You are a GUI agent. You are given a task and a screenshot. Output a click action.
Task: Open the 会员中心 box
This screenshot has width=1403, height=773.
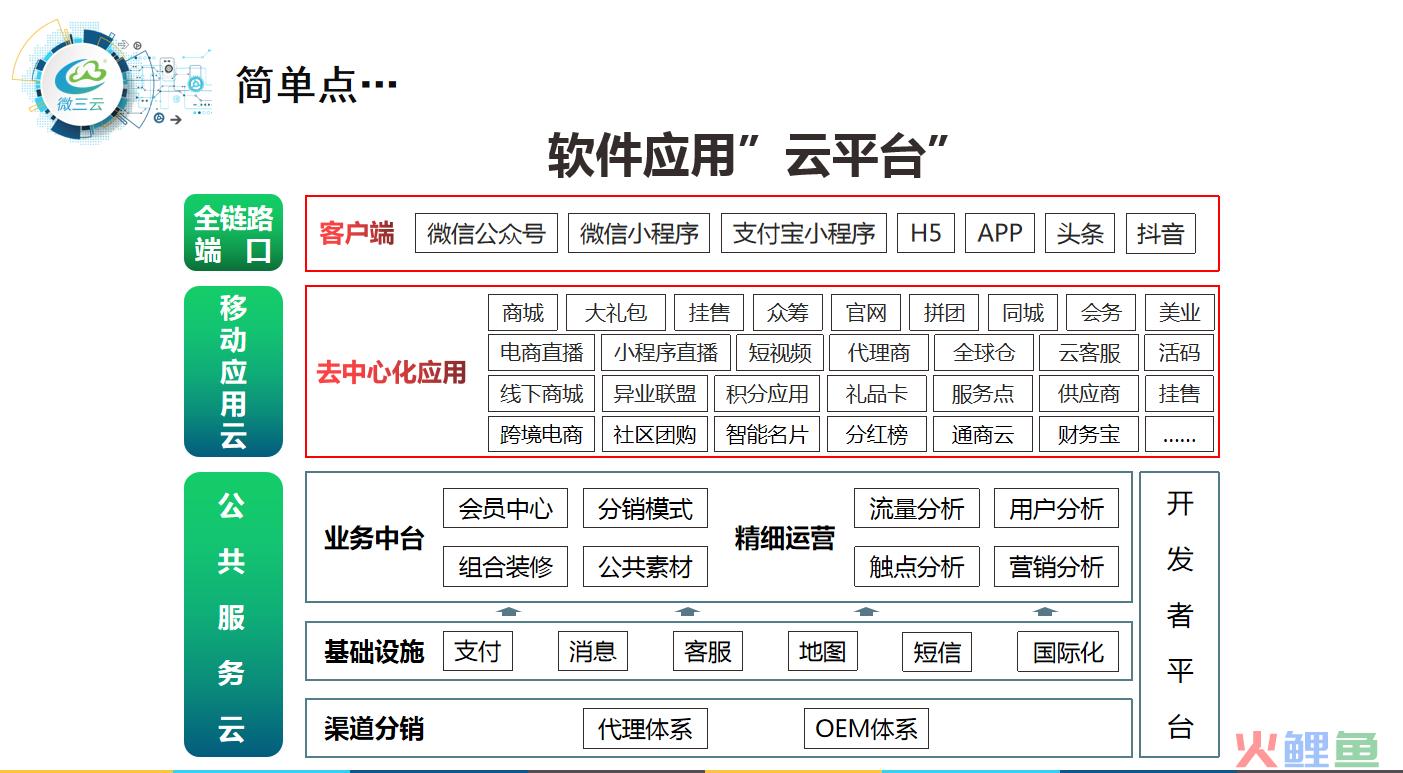506,509
